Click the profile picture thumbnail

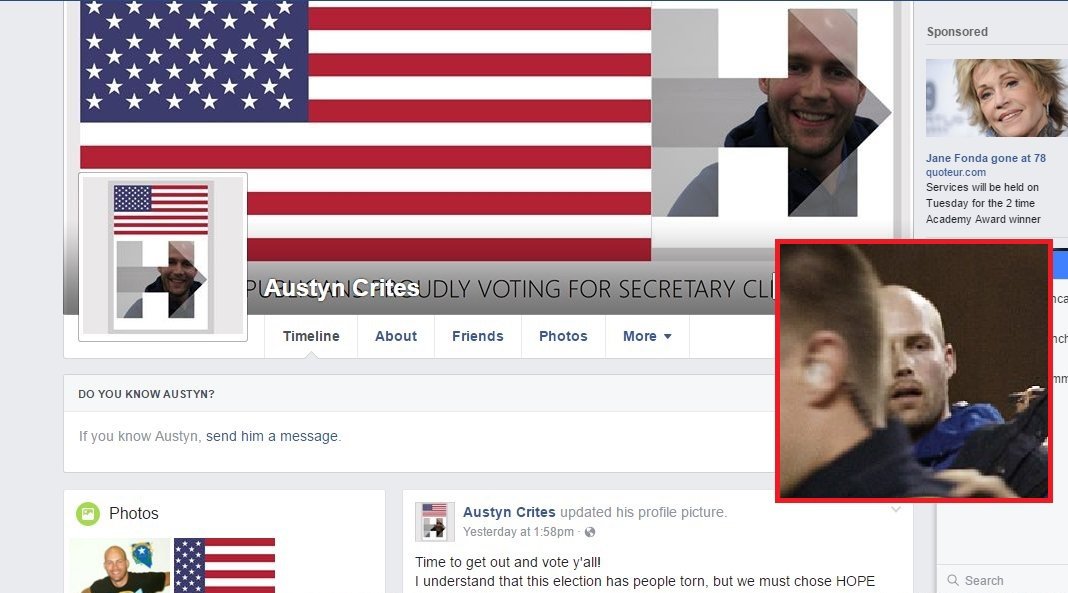163,257
